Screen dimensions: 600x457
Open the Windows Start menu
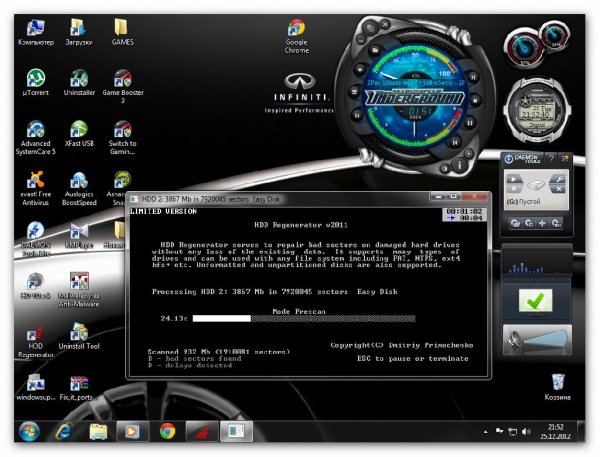click(x=29, y=431)
